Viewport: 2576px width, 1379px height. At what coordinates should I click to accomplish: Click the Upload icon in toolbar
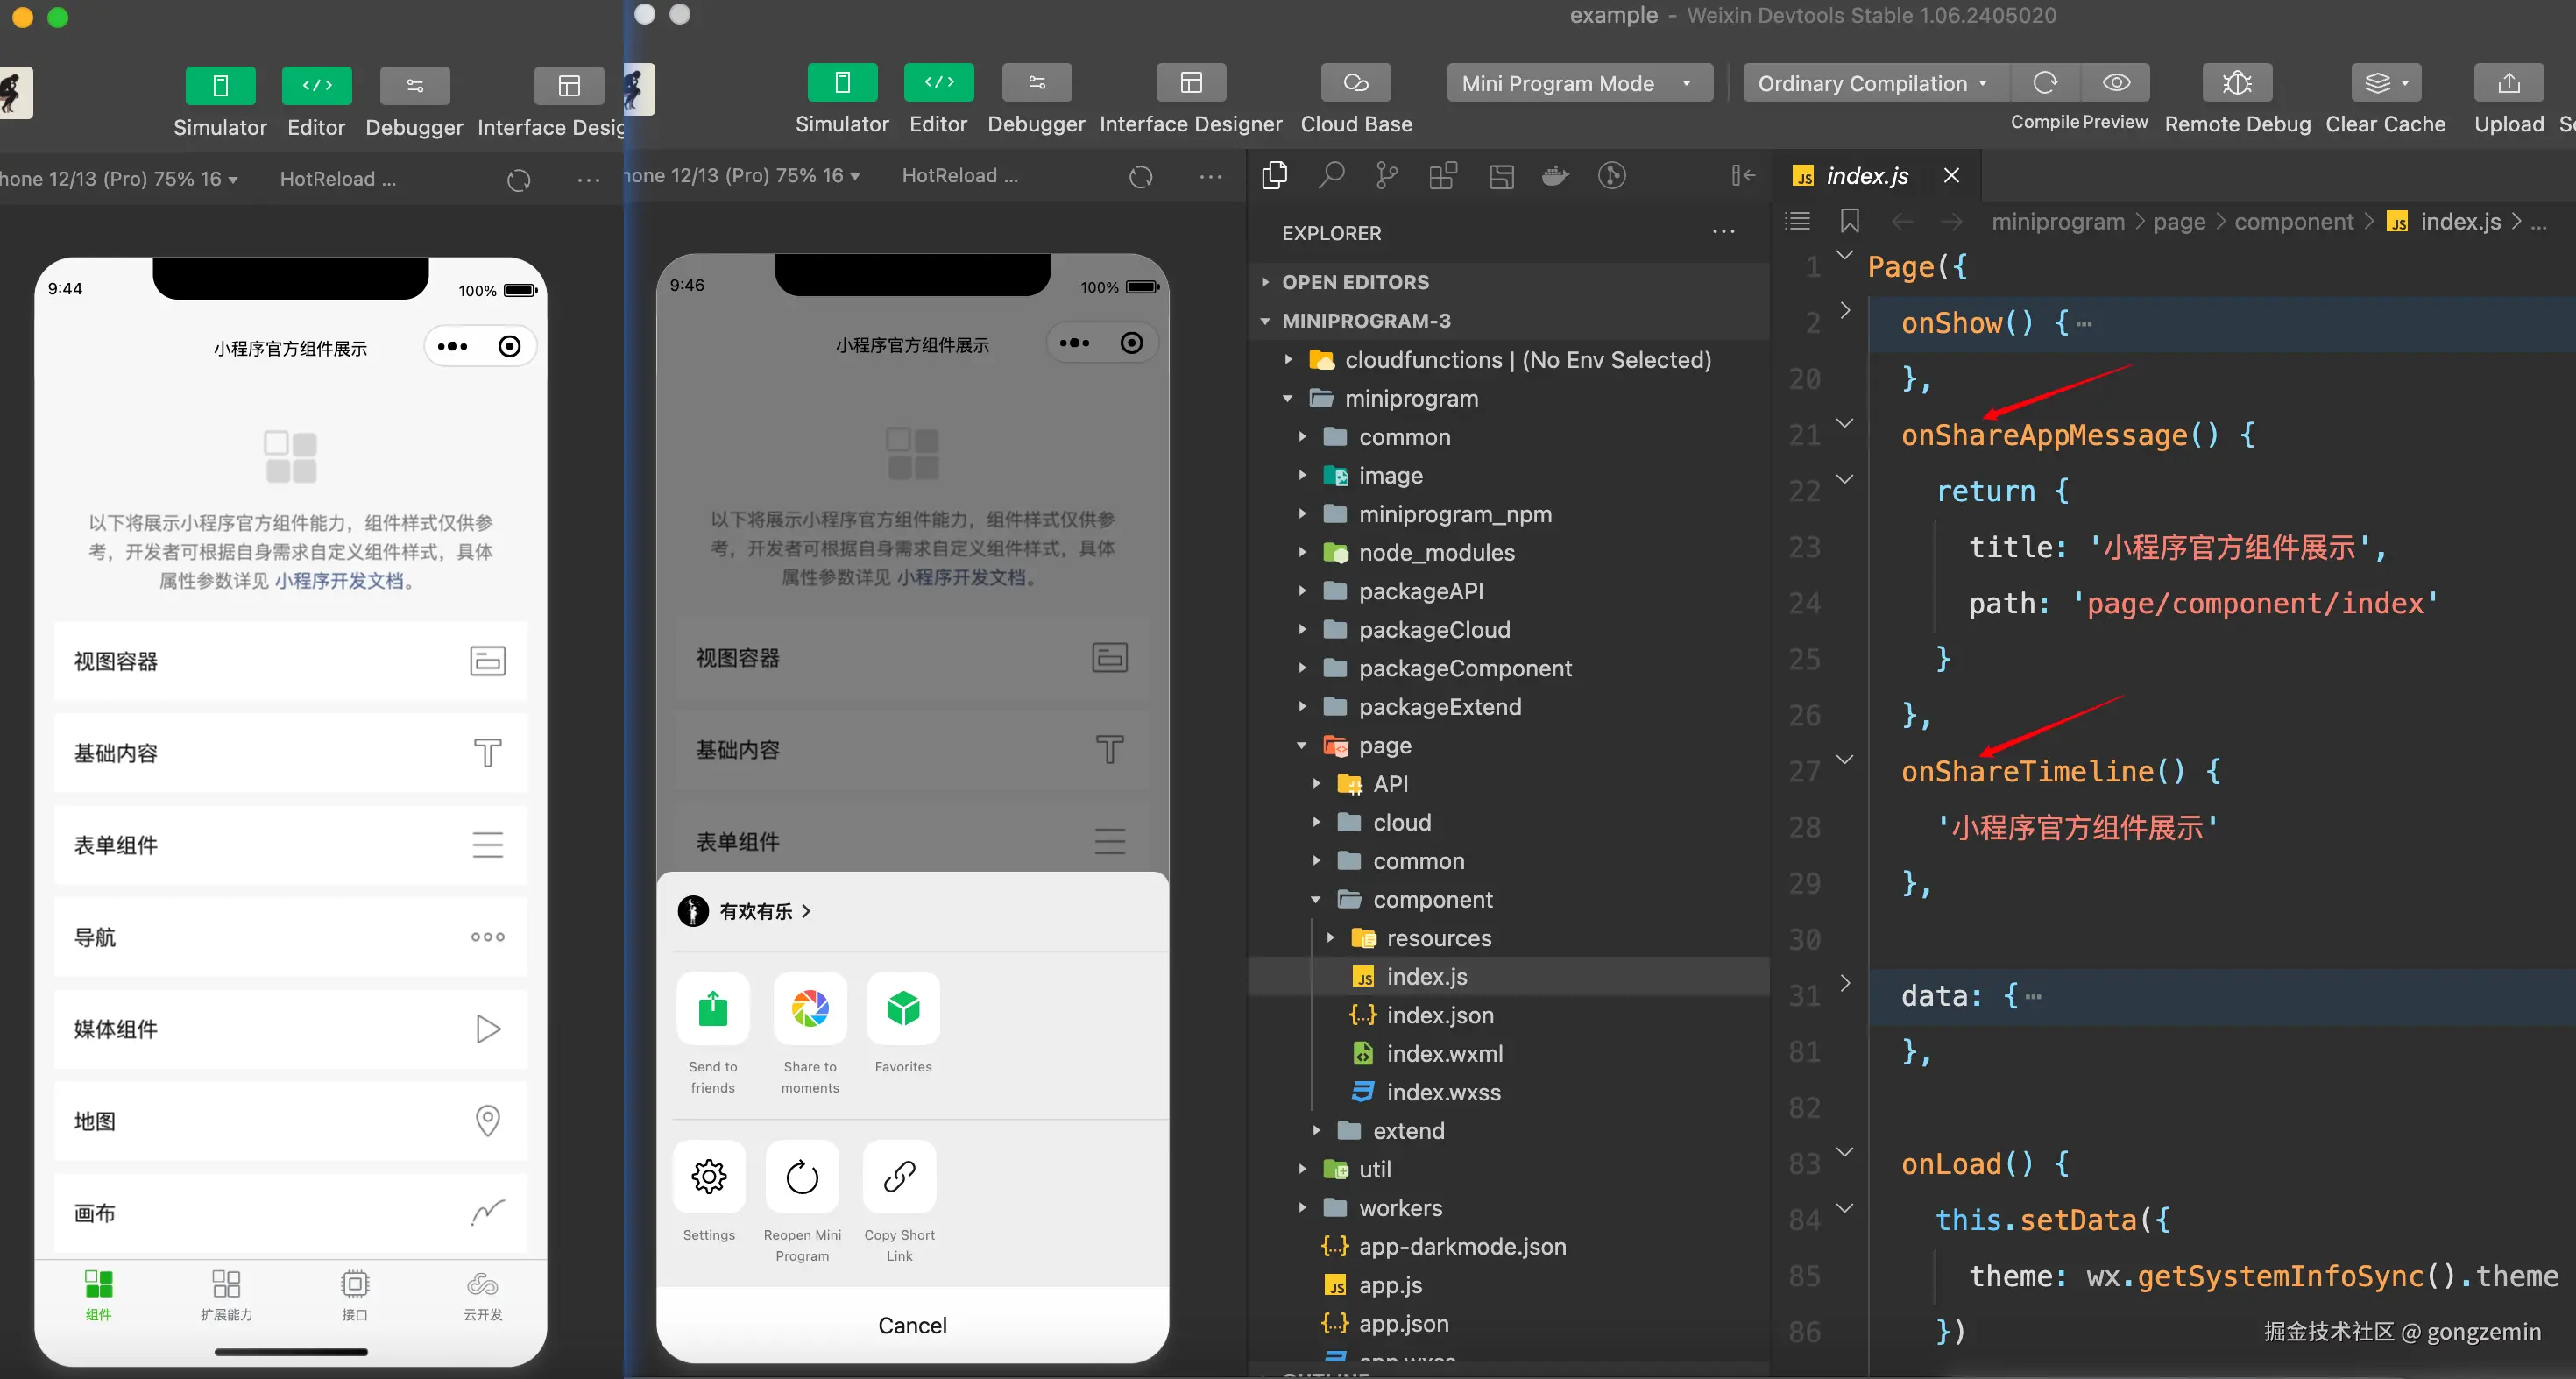click(2508, 83)
